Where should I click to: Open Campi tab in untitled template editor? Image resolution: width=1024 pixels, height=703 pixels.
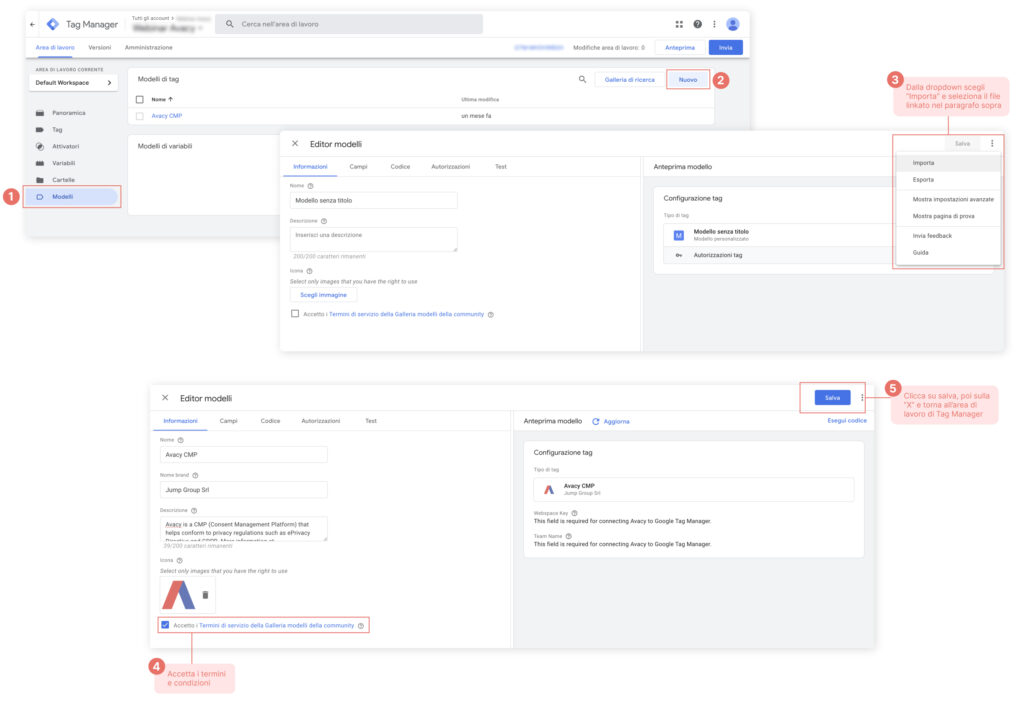(359, 167)
